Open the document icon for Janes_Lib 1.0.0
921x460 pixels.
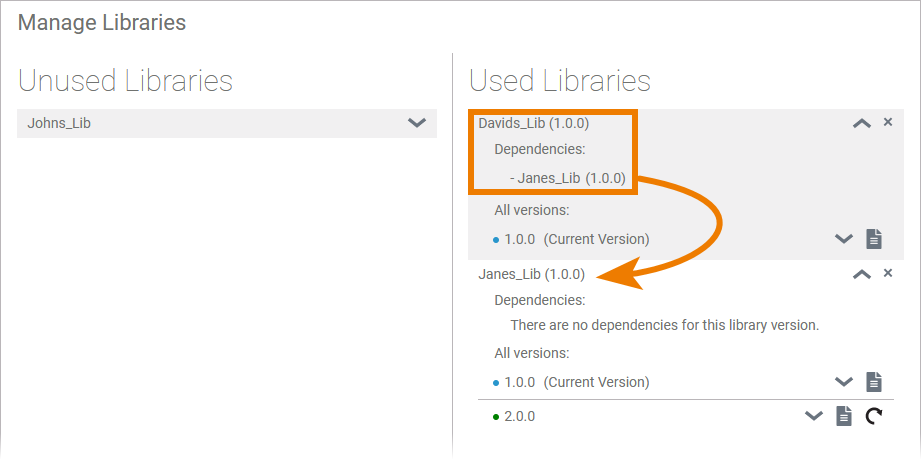(x=874, y=382)
